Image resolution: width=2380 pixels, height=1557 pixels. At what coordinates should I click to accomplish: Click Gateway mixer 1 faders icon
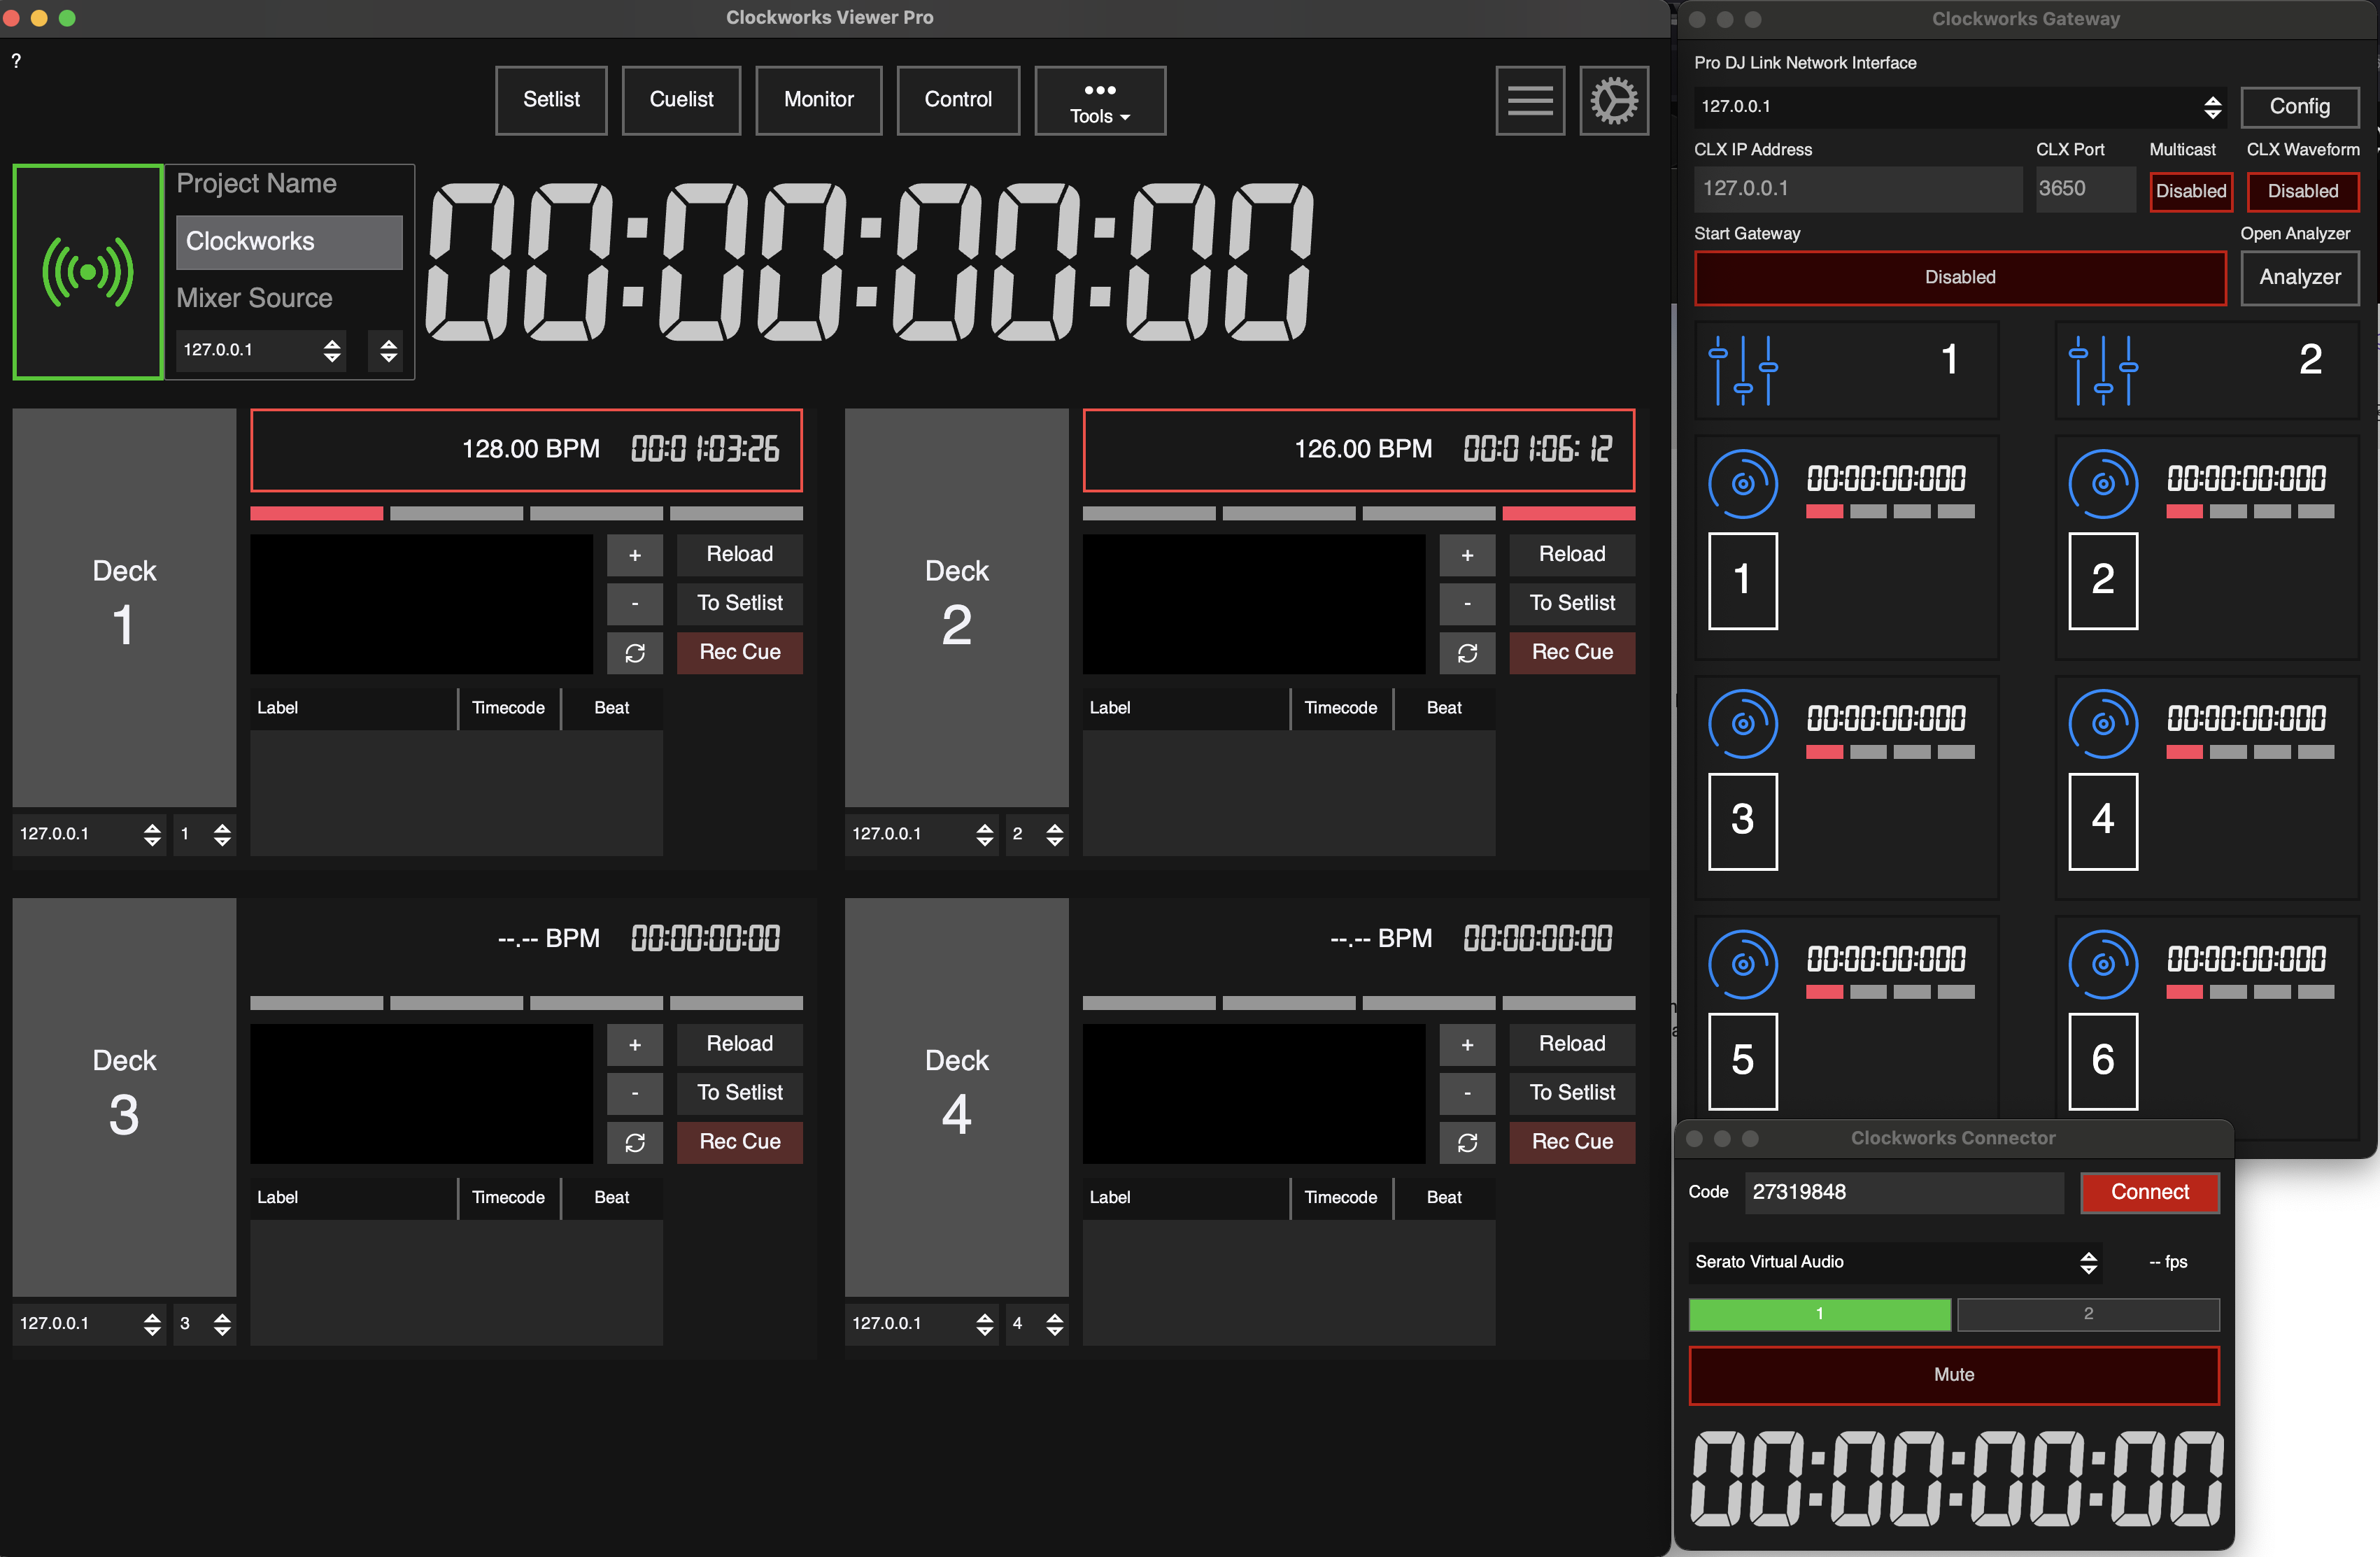[x=1743, y=370]
